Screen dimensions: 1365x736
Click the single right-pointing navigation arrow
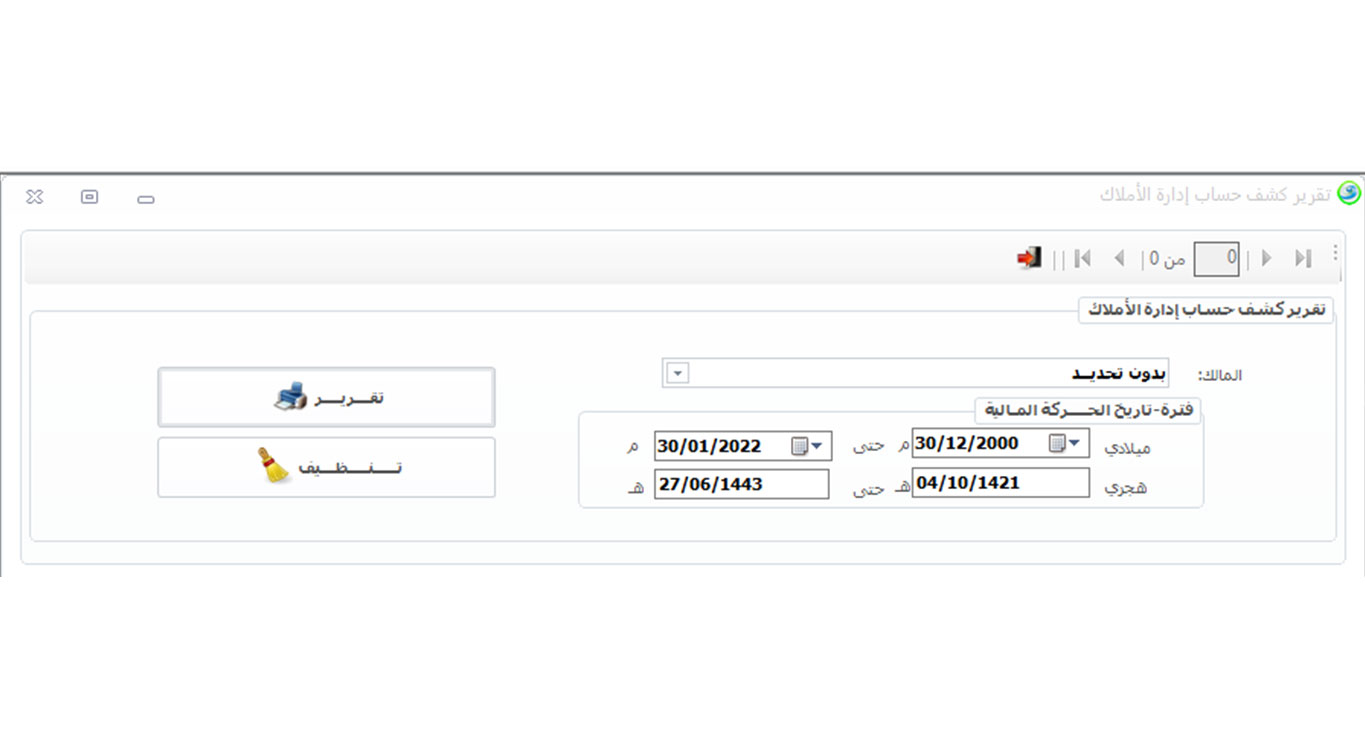1266,258
